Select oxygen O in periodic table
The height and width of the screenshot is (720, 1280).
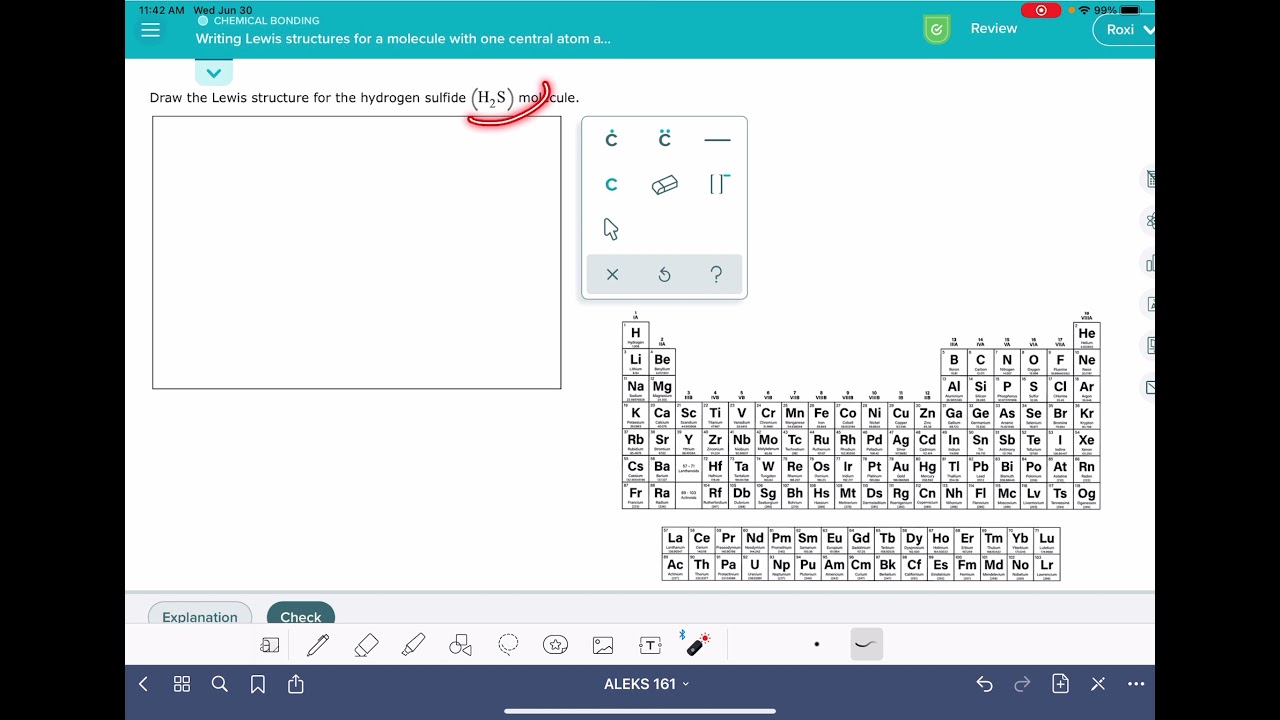coord(1034,361)
